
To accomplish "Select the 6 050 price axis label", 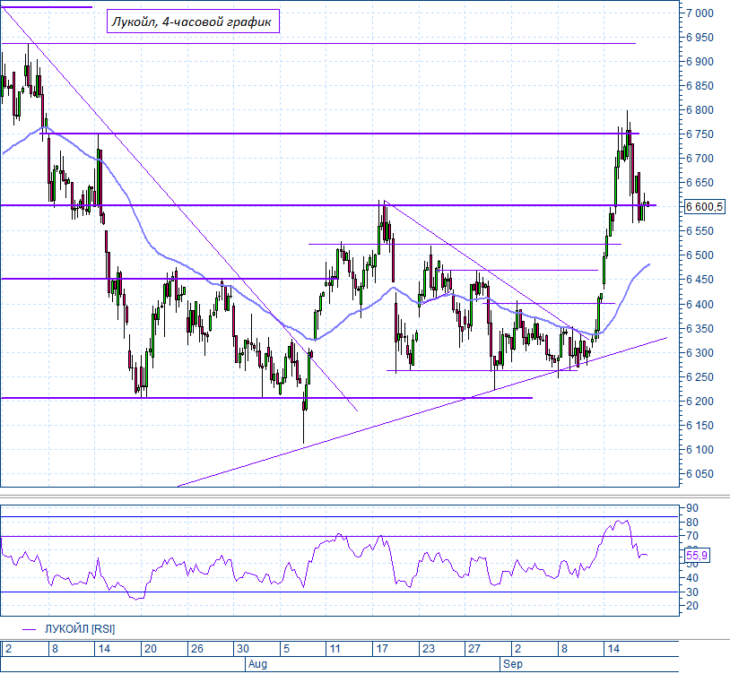I will (x=699, y=474).
